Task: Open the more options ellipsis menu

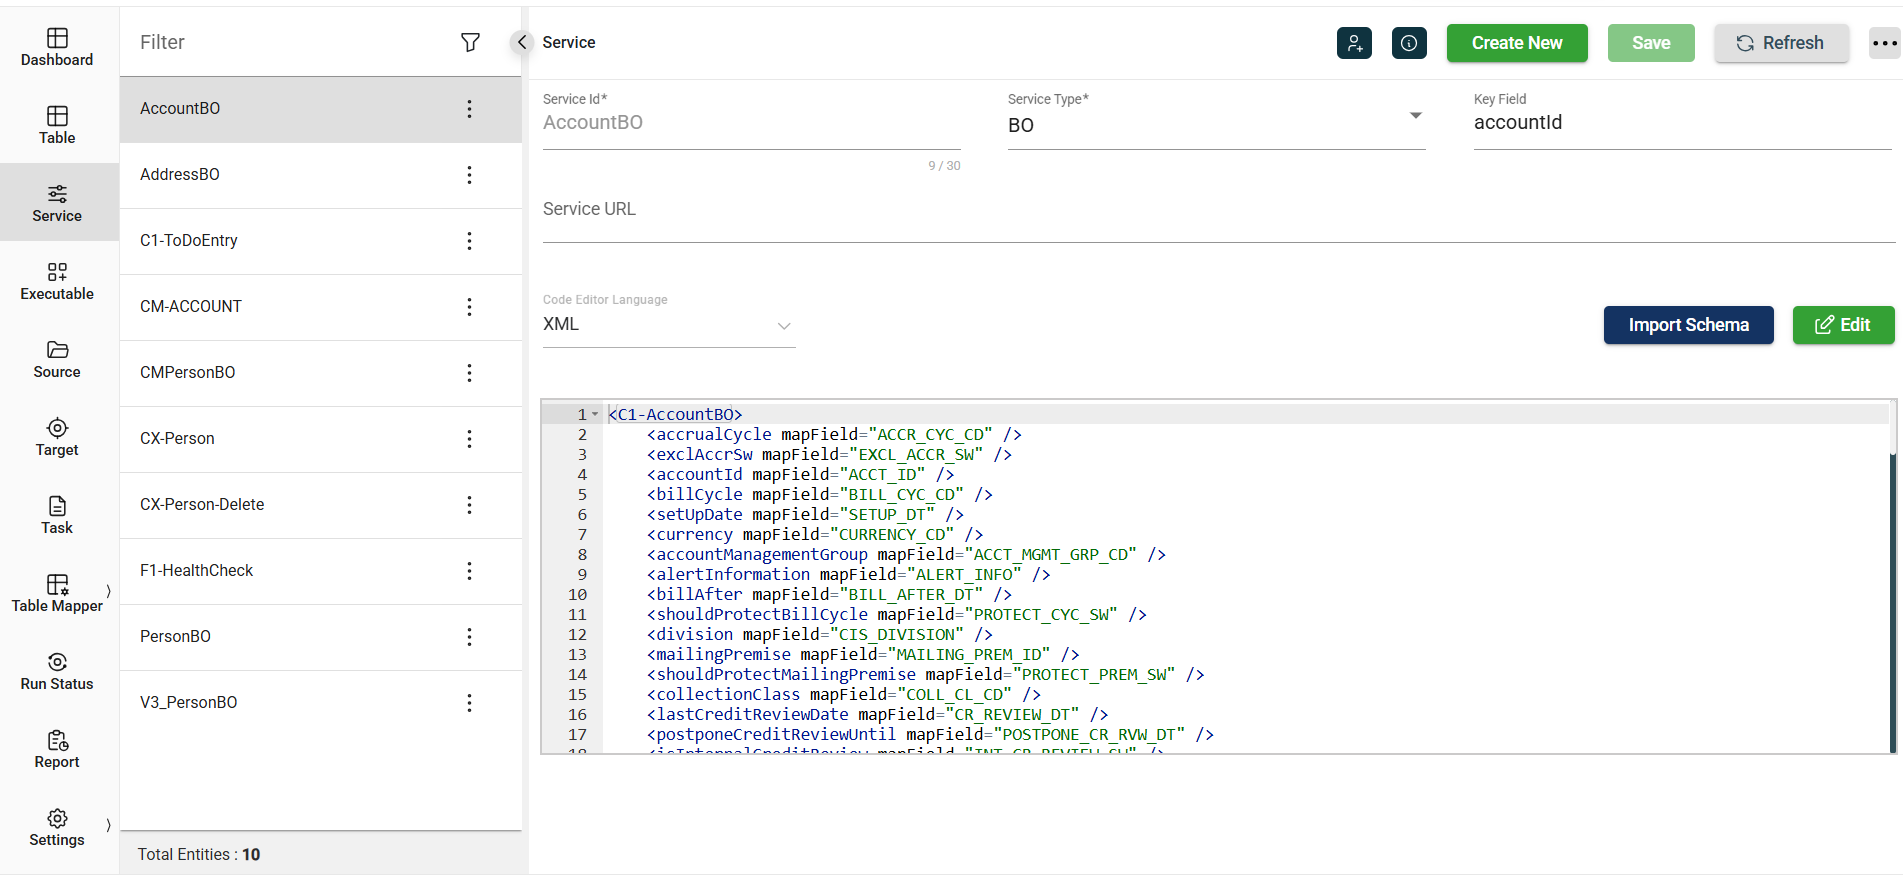Action: pos(1884,43)
